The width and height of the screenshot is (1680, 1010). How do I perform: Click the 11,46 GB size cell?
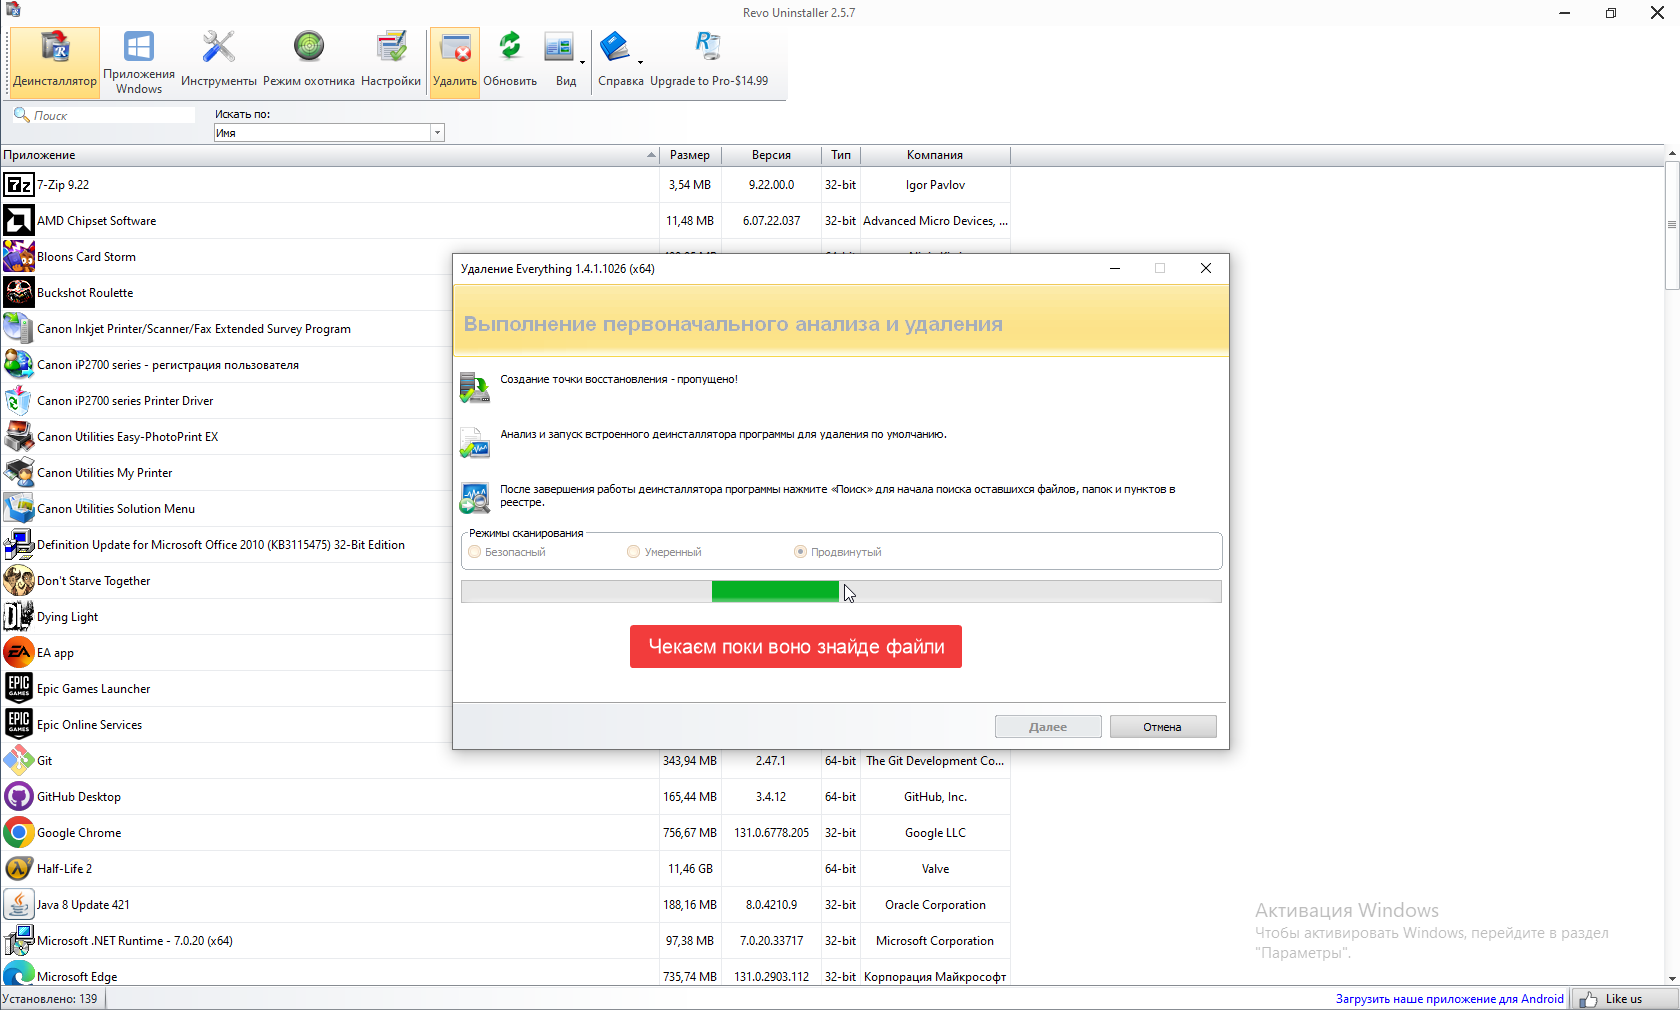(x=690, y=869)
